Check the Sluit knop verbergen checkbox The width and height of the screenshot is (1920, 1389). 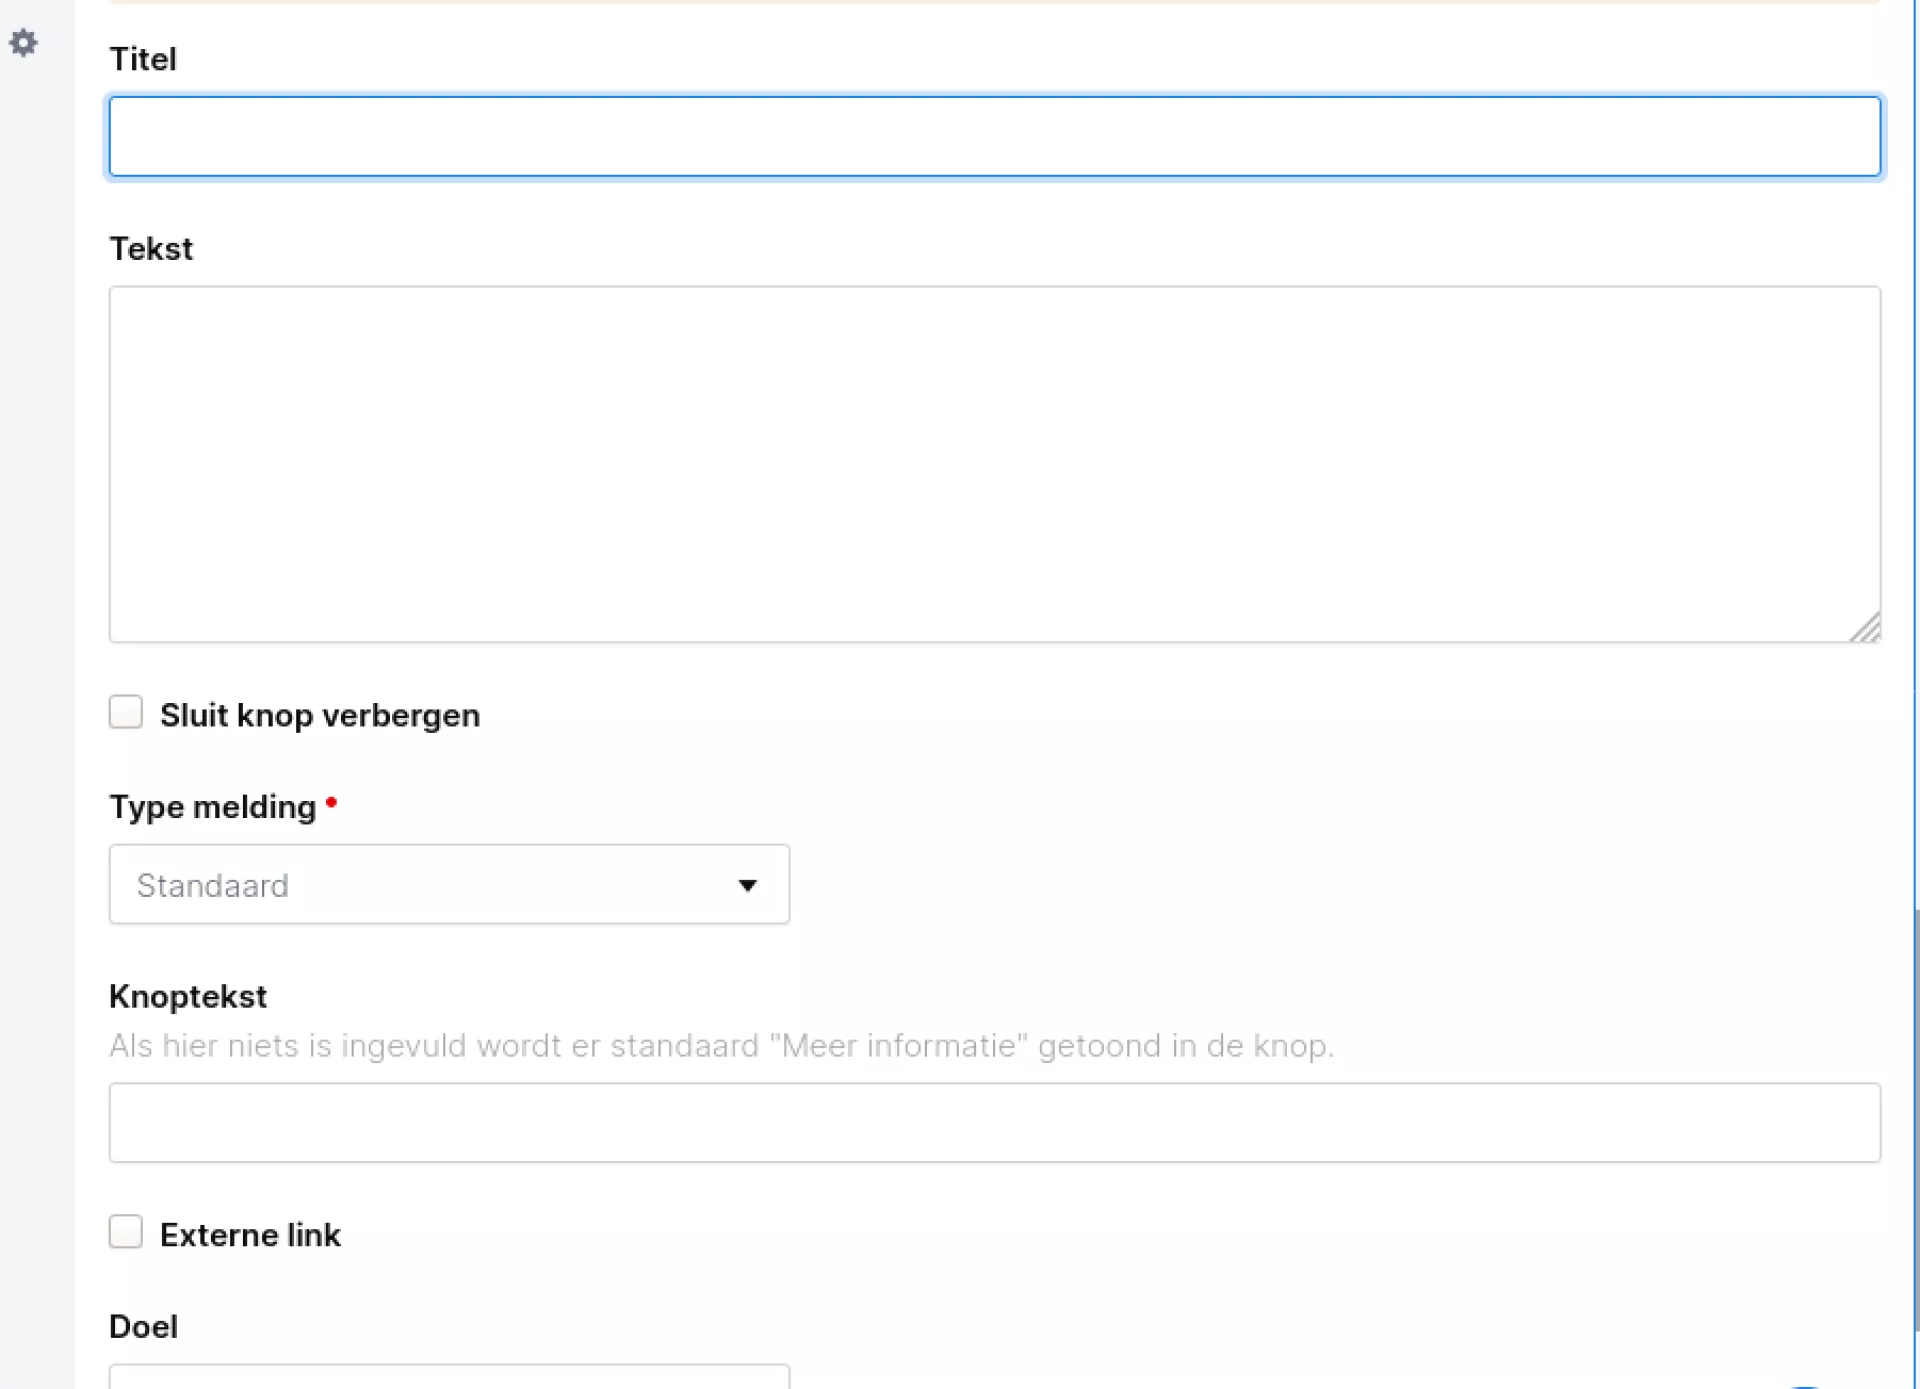coord(126,713)
